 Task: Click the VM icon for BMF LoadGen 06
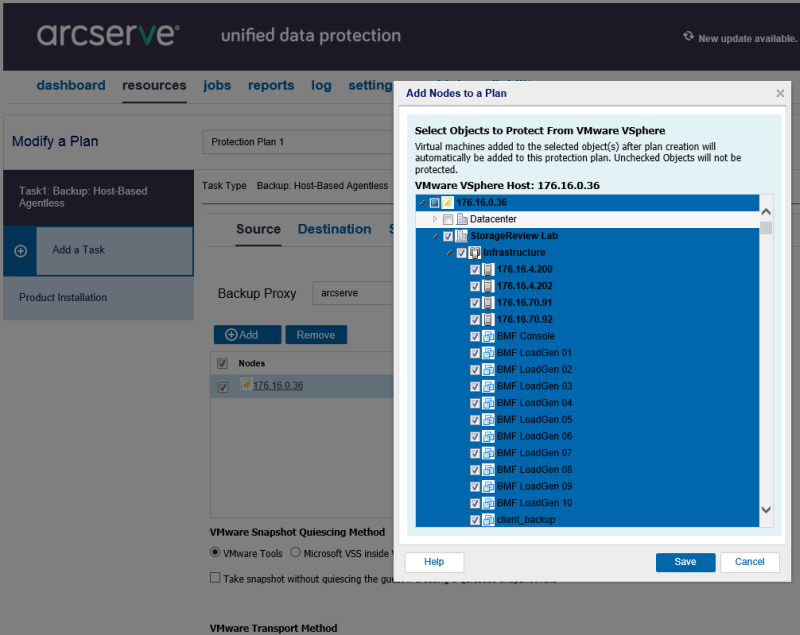coord(488,437)
